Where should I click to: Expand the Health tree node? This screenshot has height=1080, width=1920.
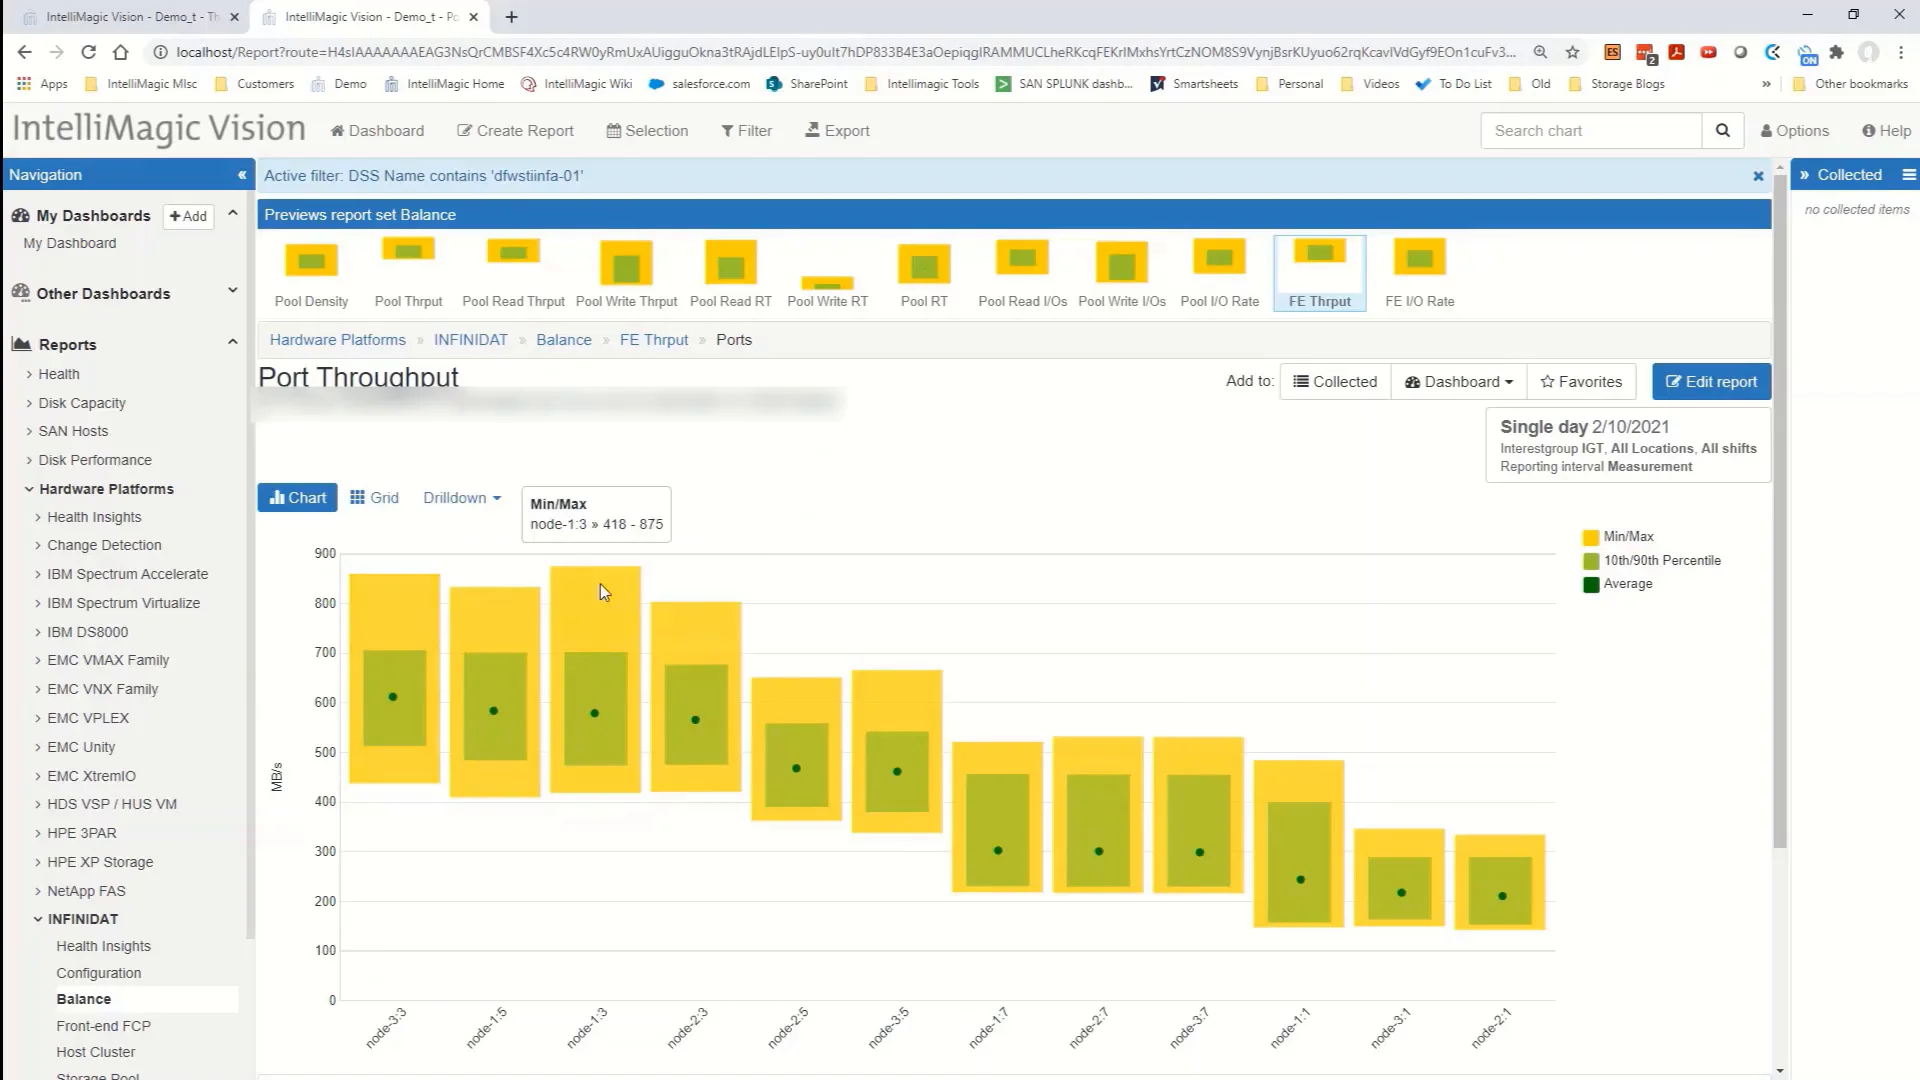click(x=29, y=374)
